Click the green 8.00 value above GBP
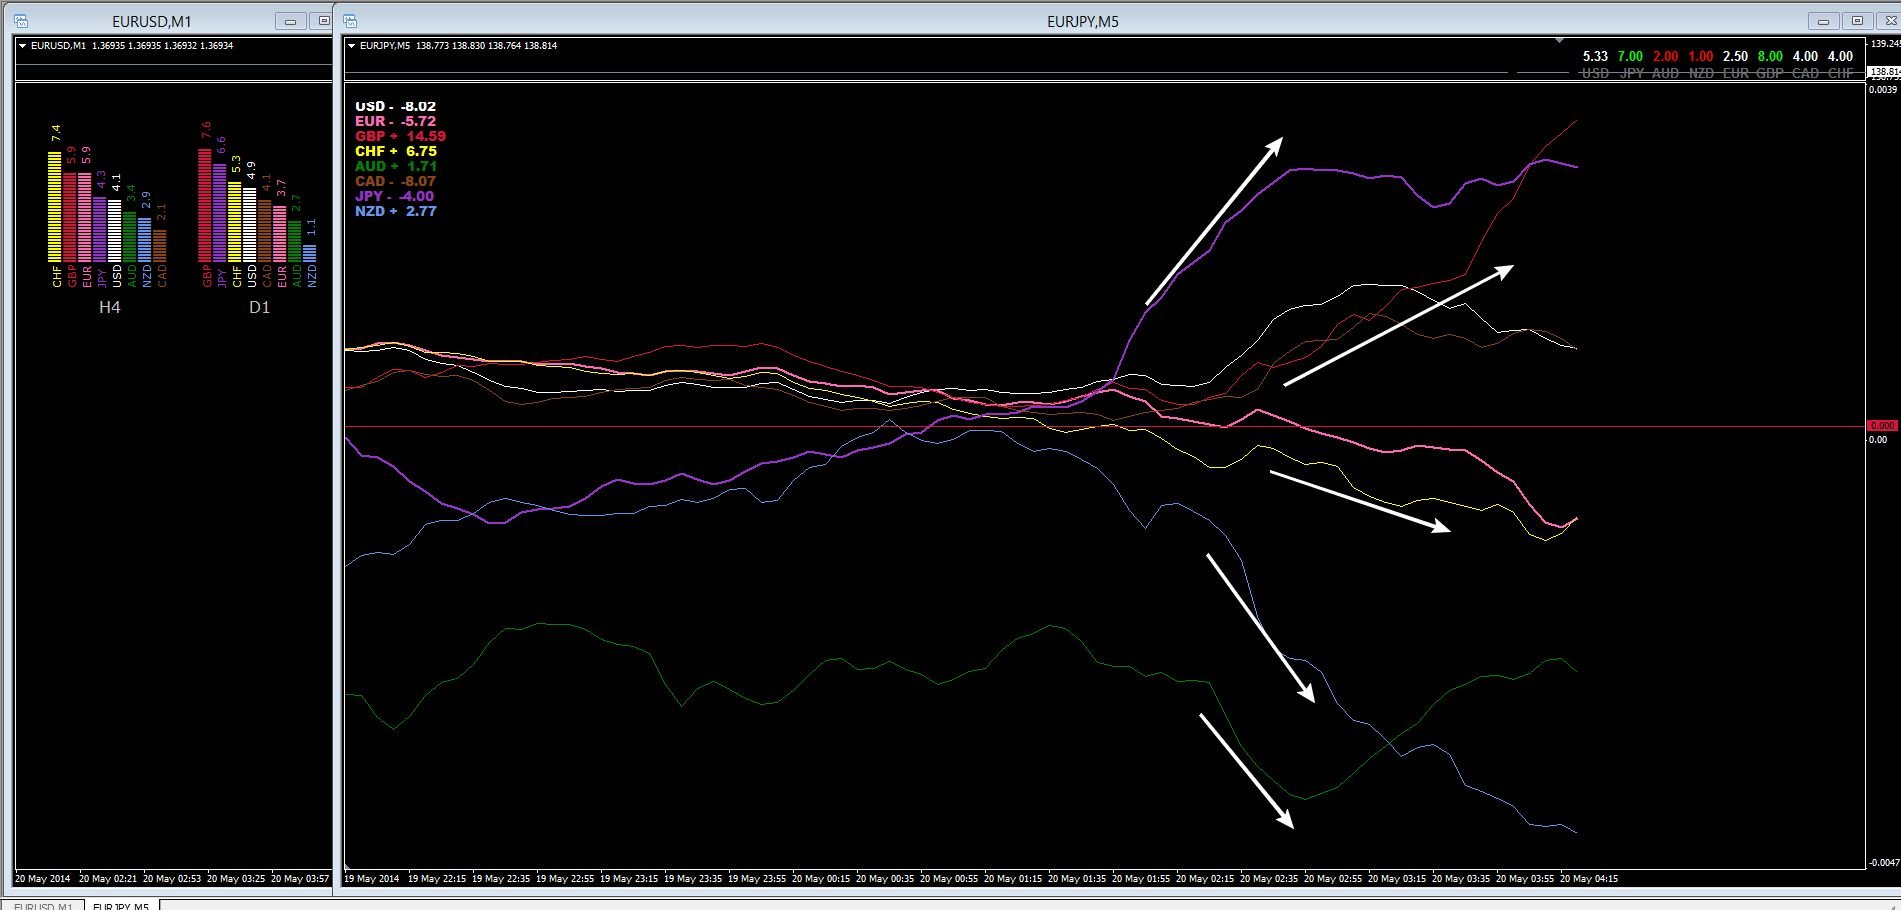Viewport: 1901px width, 910px height. coord(1770,56)
